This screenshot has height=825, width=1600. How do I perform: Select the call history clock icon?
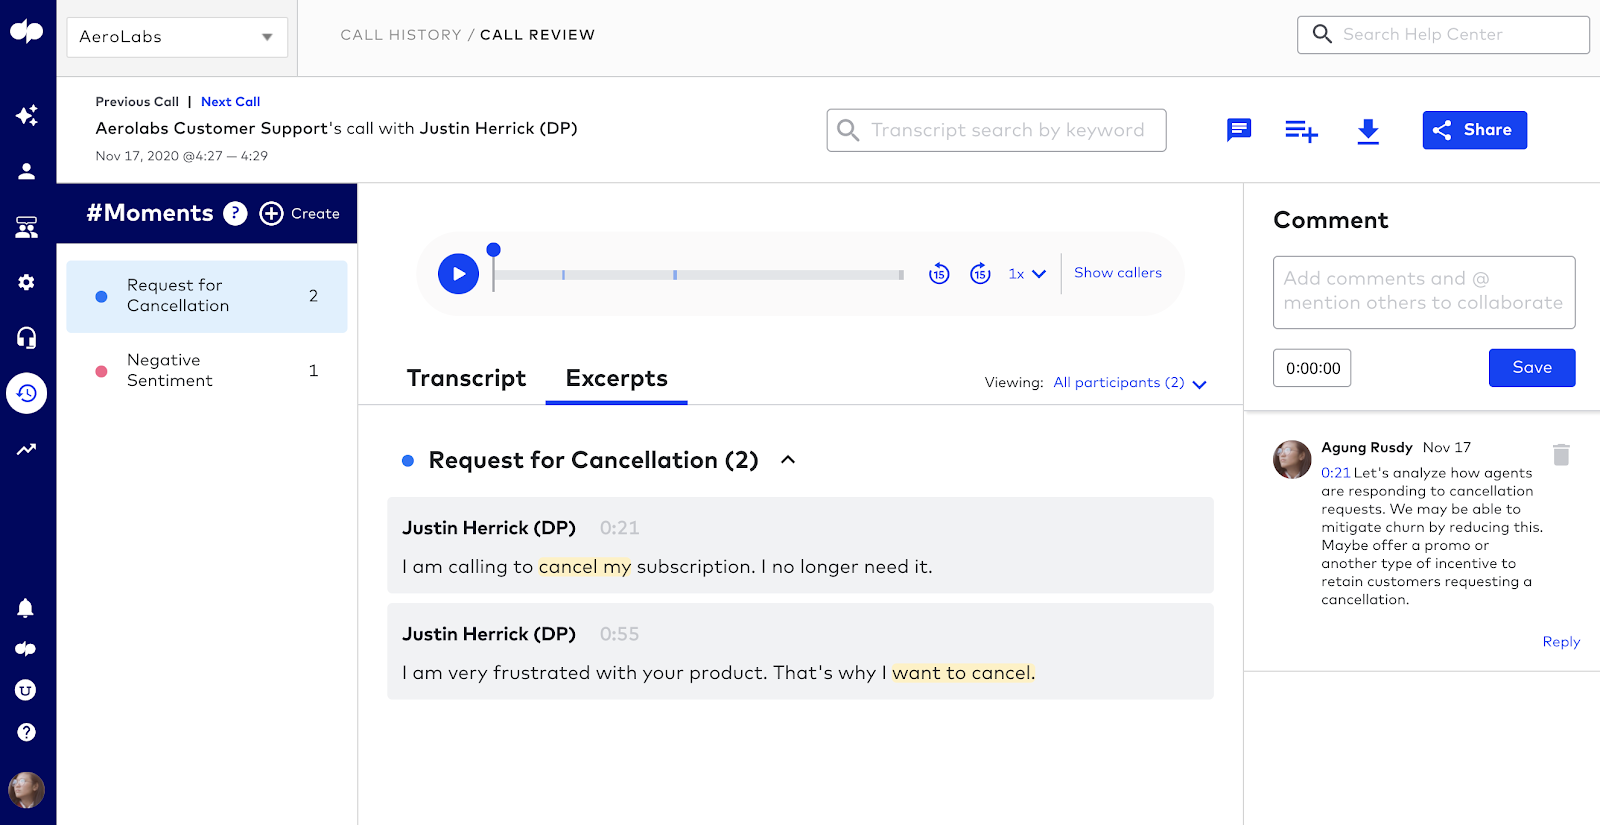click(x=27, y=393)
